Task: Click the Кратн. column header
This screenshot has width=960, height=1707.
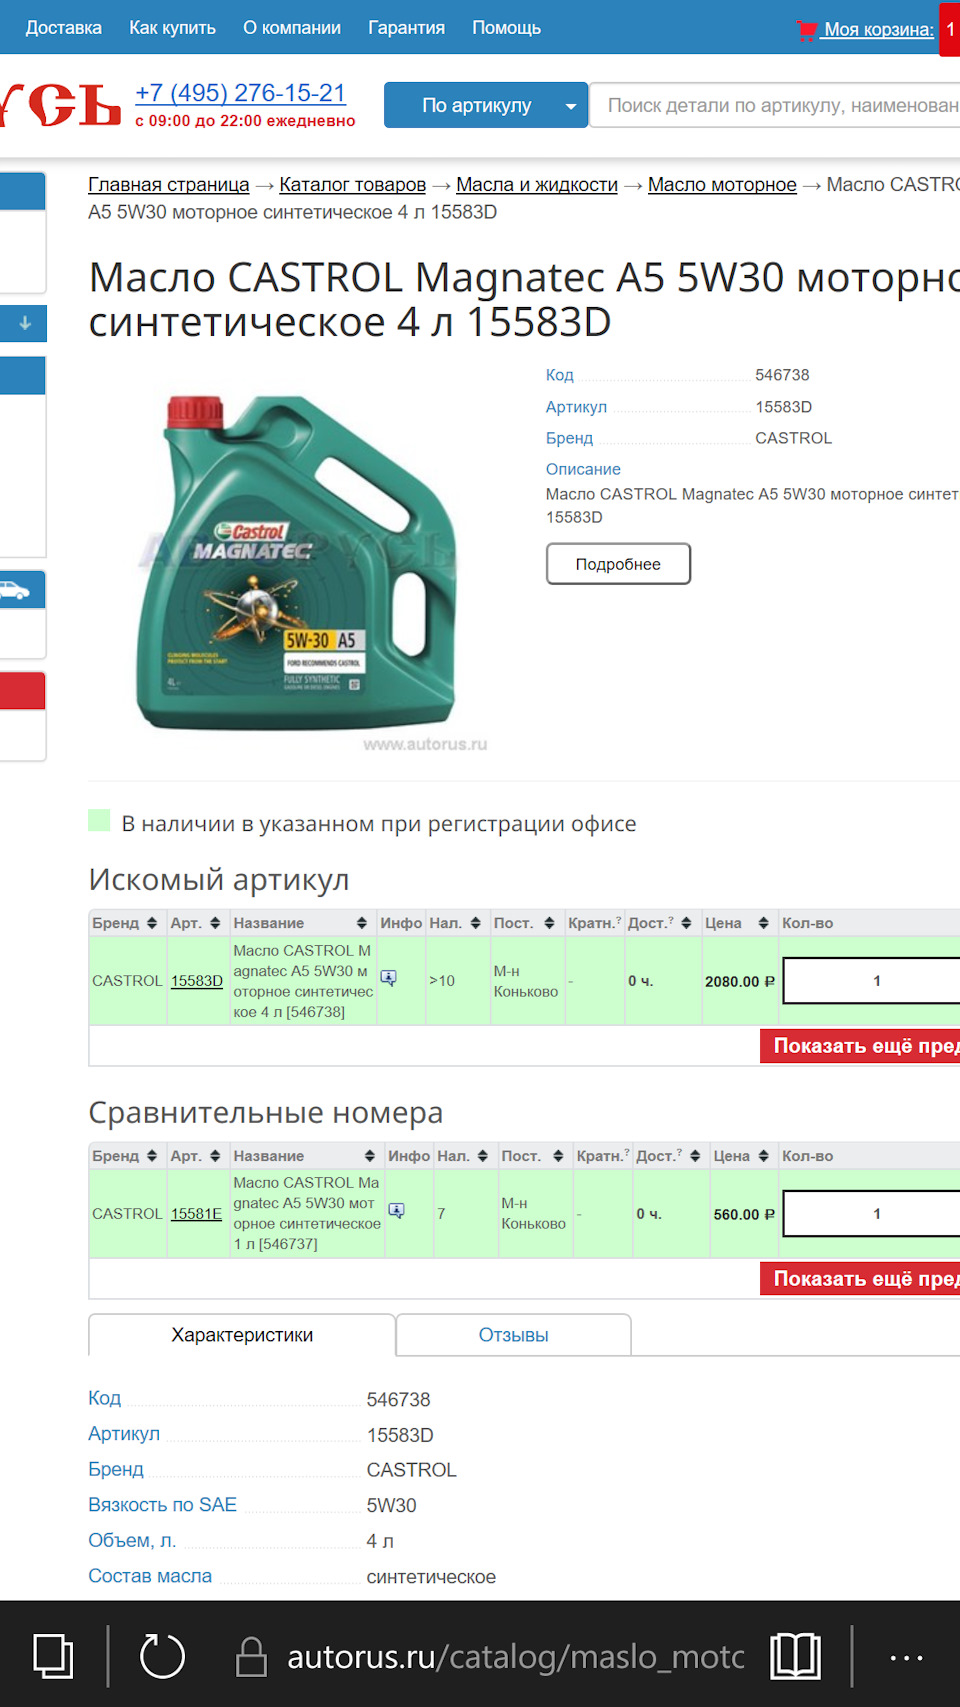Action: (594, 923)
